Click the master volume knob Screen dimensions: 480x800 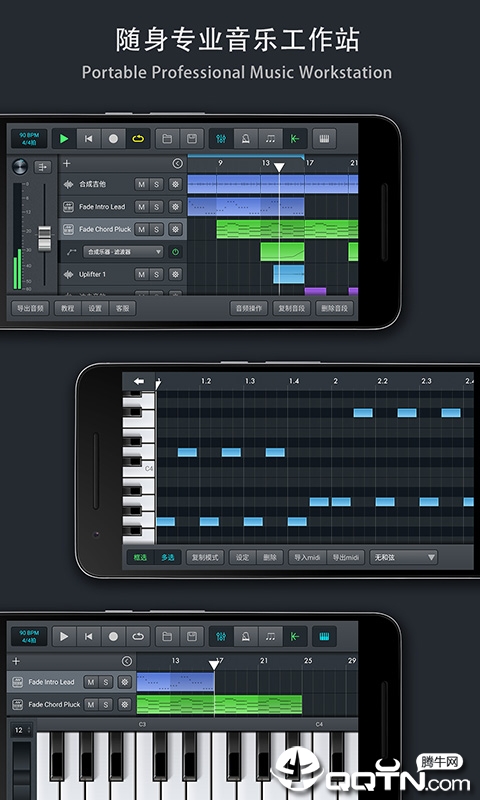pyautogui.click(x=20, y=166)
